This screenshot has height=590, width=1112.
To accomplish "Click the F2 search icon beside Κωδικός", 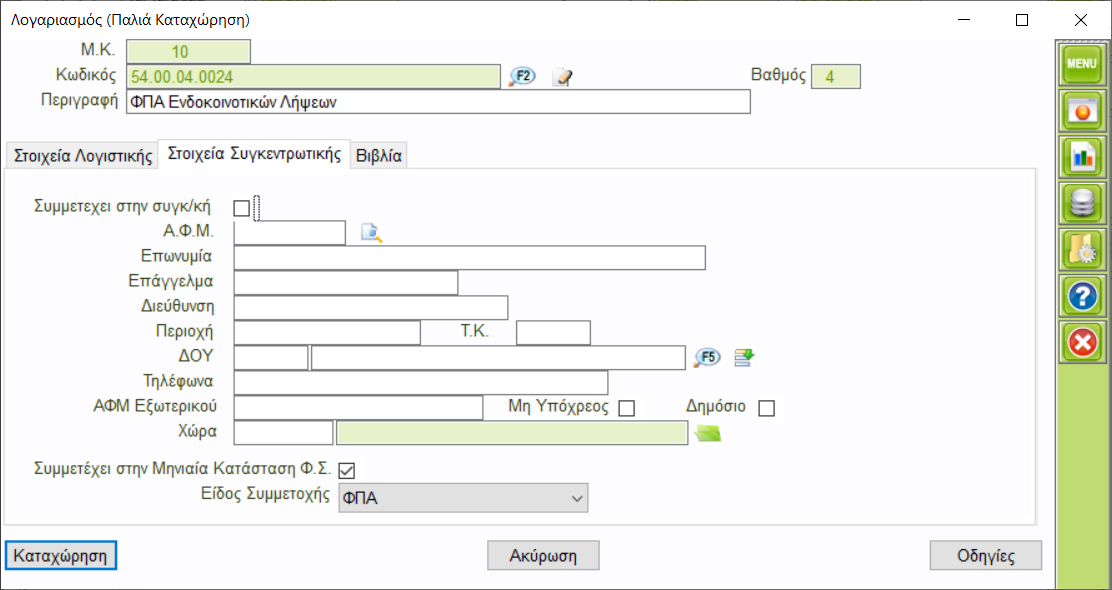I will click(523, 77).
